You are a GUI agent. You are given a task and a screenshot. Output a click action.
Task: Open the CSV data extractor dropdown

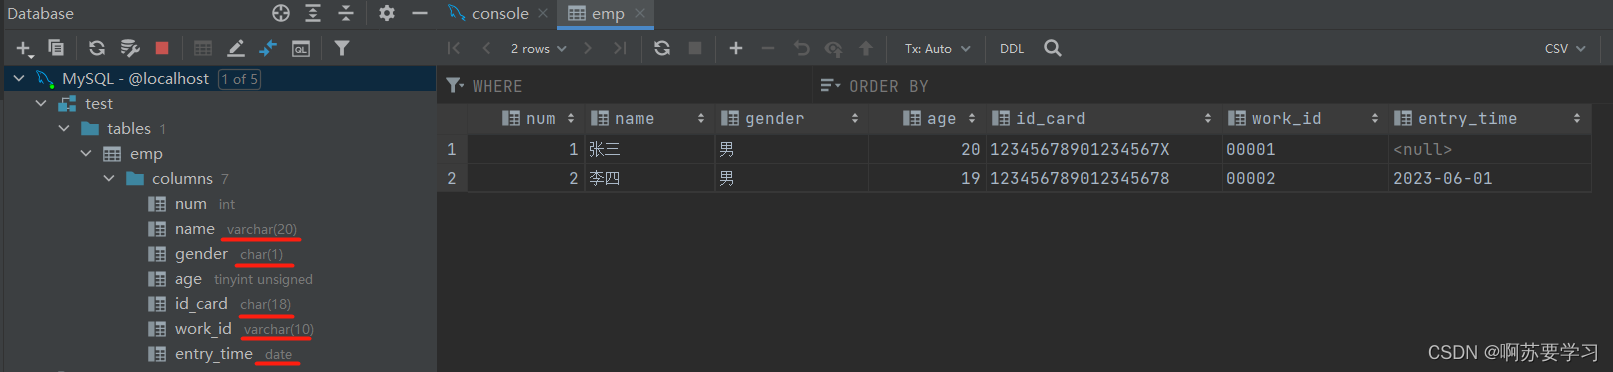1565,48
